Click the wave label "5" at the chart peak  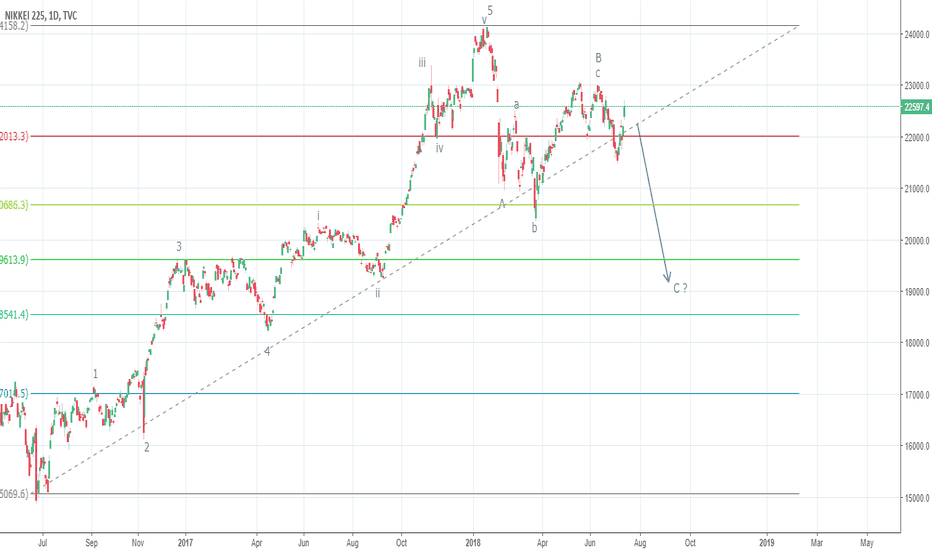490,10
